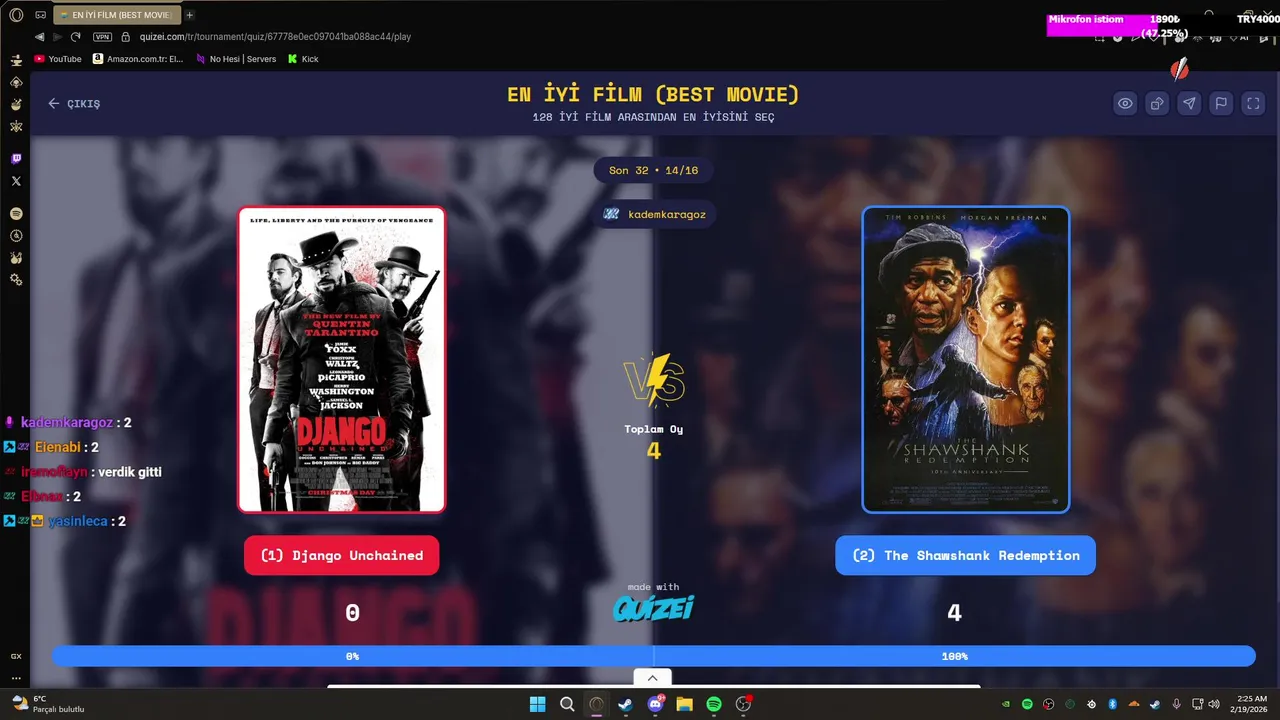1280x720 pixels.
Task: Click Elenabi username in chat
Action: coord(57,447)
